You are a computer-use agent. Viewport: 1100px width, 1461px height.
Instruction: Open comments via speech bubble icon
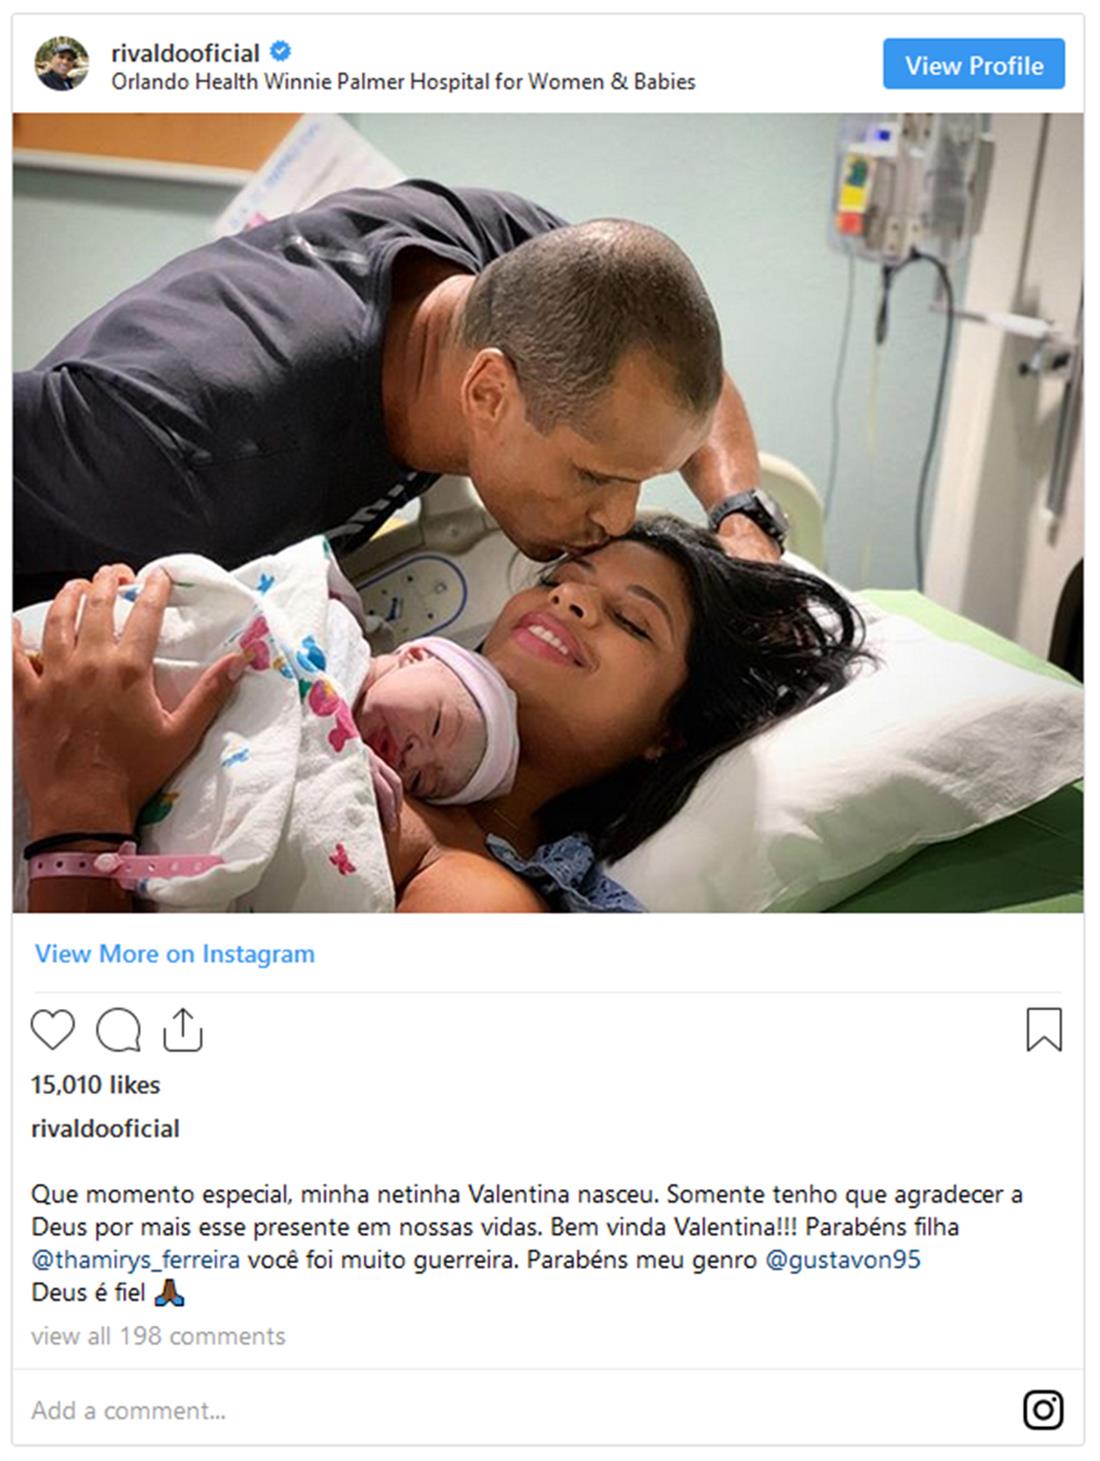(118, 1030)
